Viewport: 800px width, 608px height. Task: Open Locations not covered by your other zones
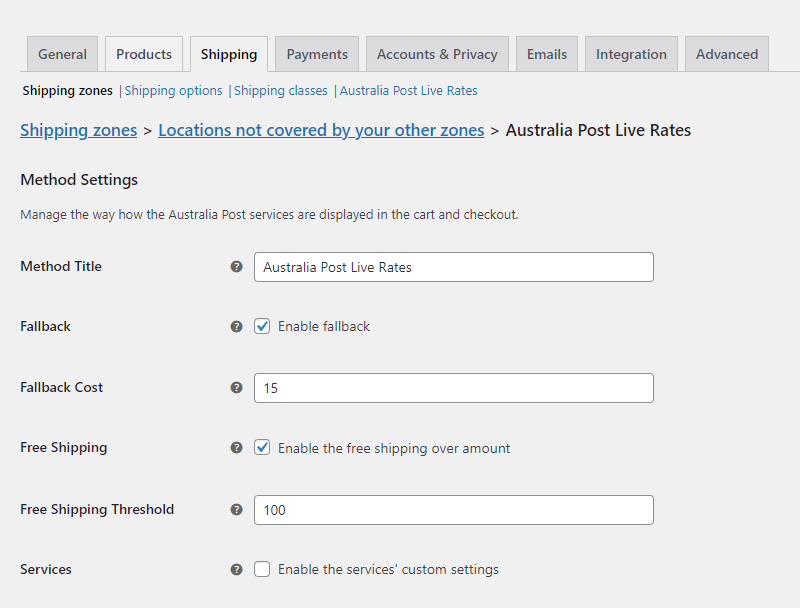[x=321, y=131]
